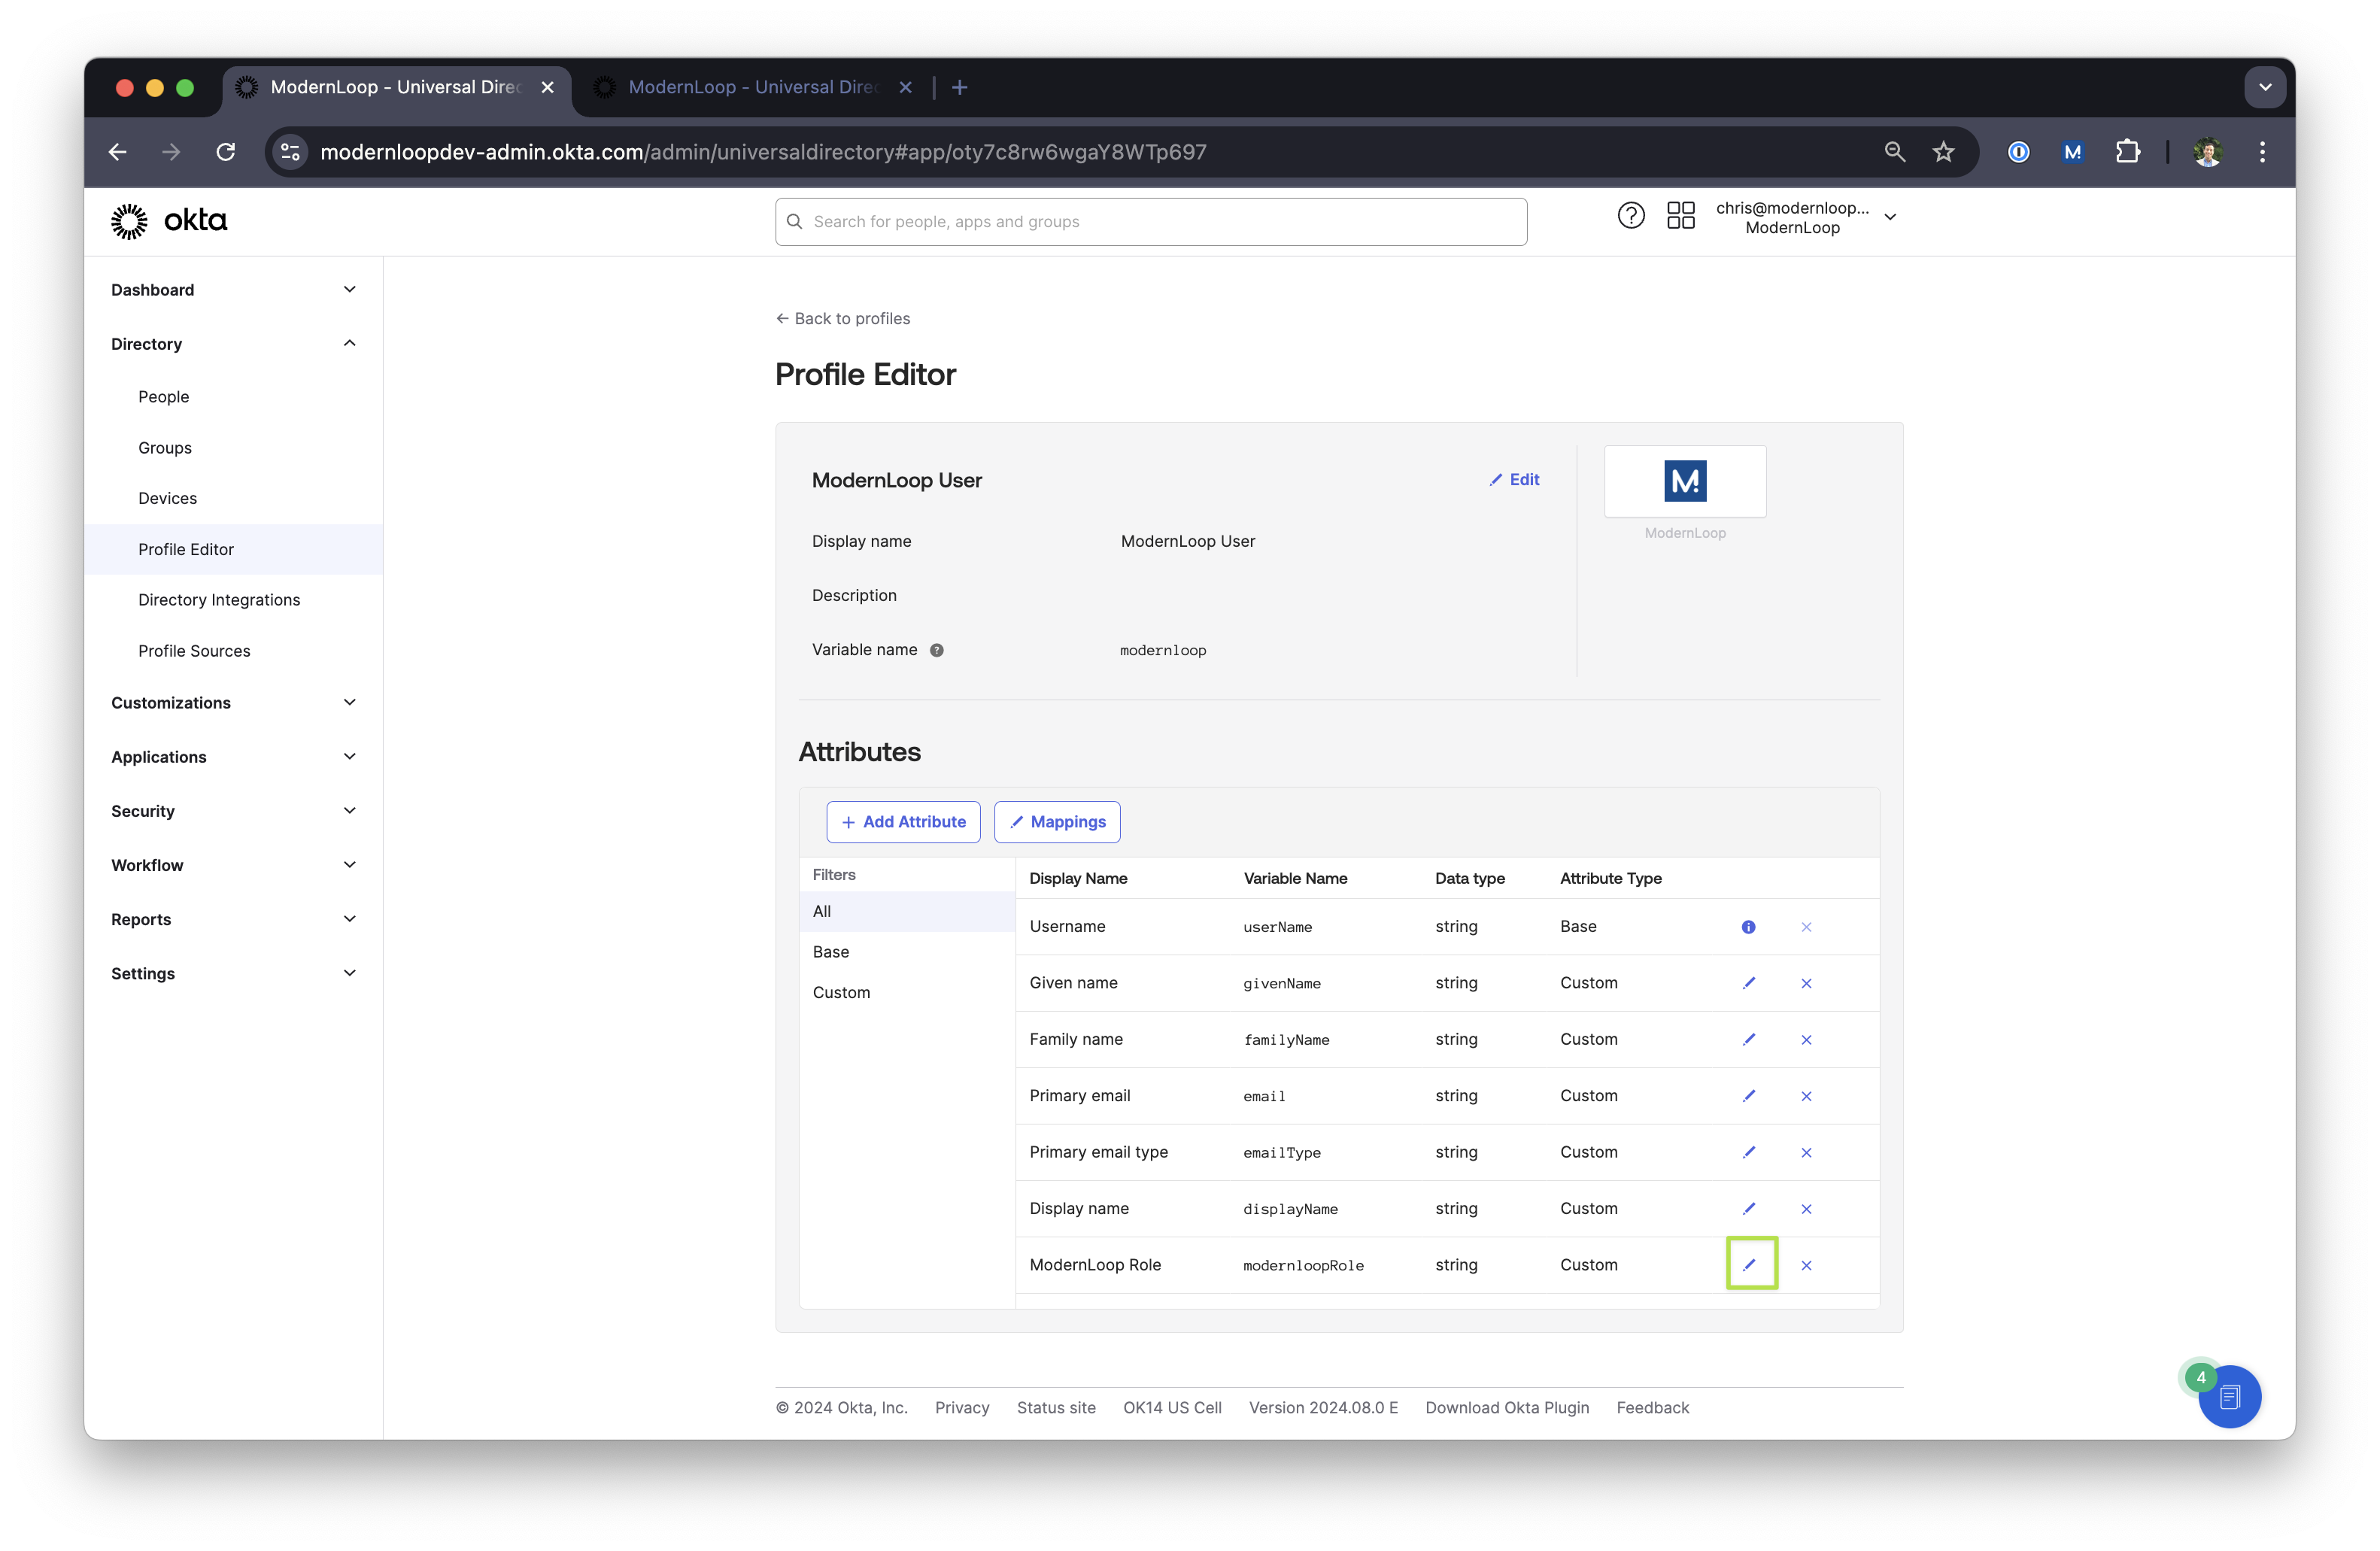Open the chris@modernloop account dropdown
The image size is (2380, 1551).
coord(1806,217)
